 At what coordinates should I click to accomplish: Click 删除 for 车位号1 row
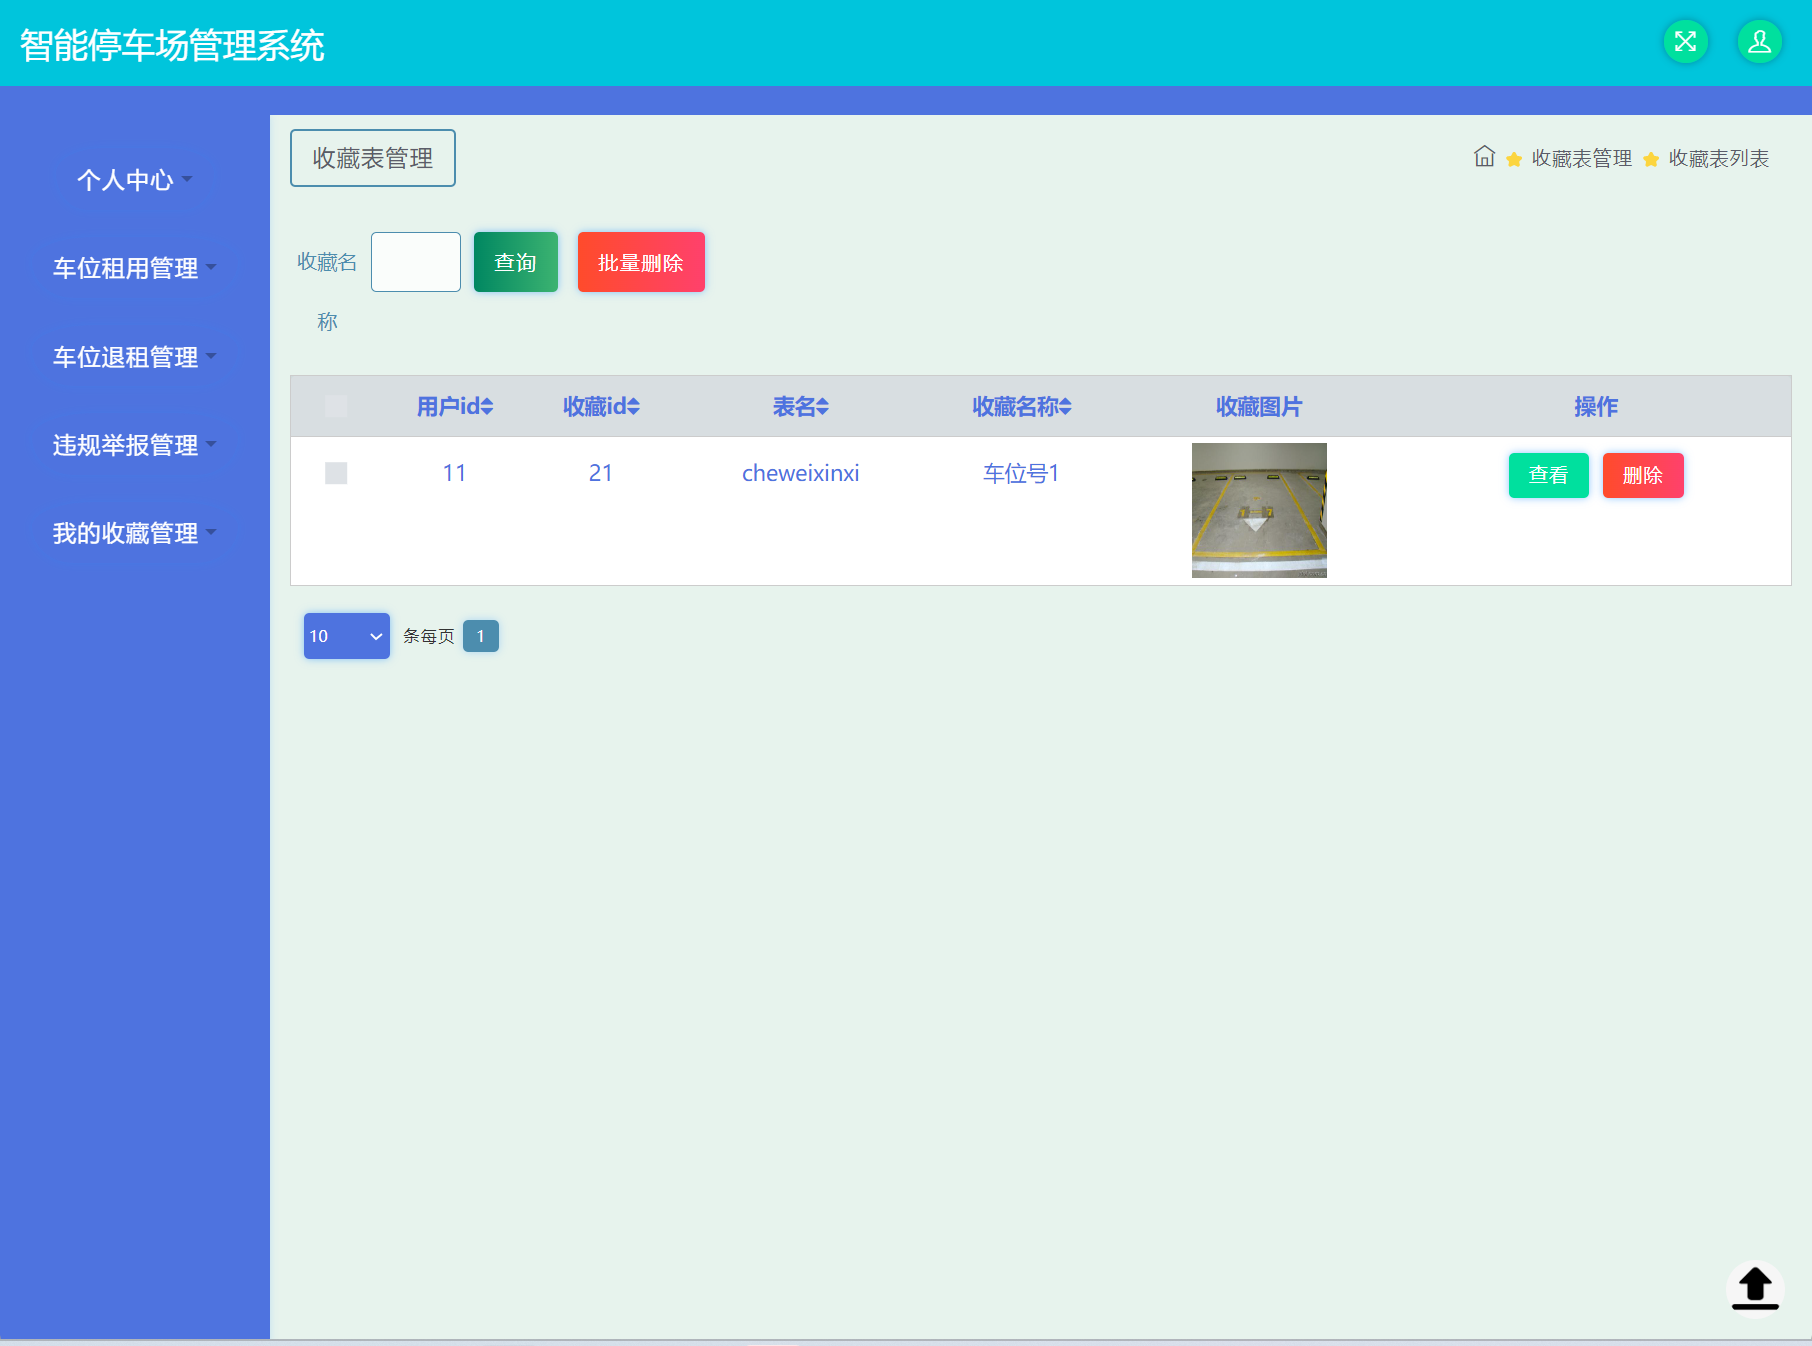click(1643, 475)
